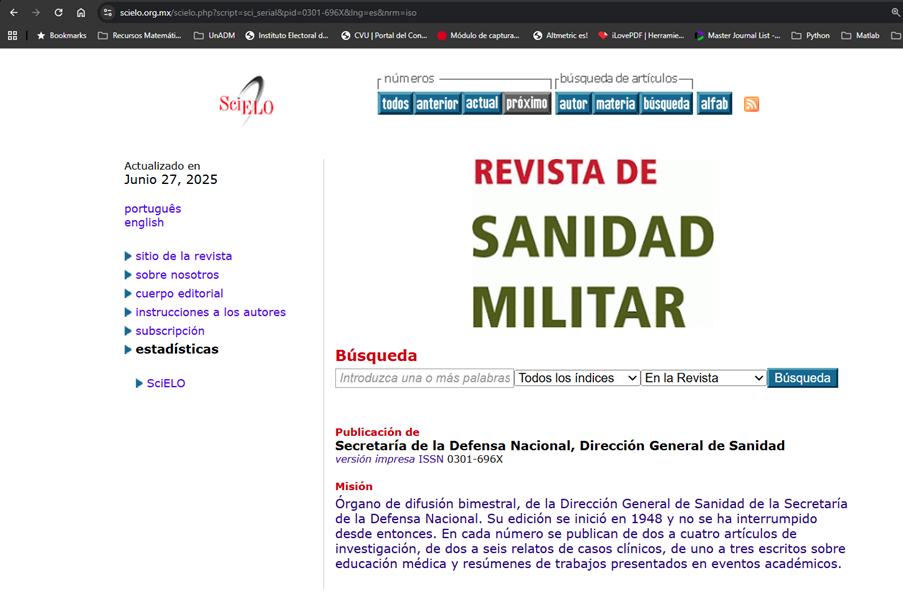This screenshot has width=903, height=598.
Task: Open the RSS feed icon
Action: click(751, 104)
